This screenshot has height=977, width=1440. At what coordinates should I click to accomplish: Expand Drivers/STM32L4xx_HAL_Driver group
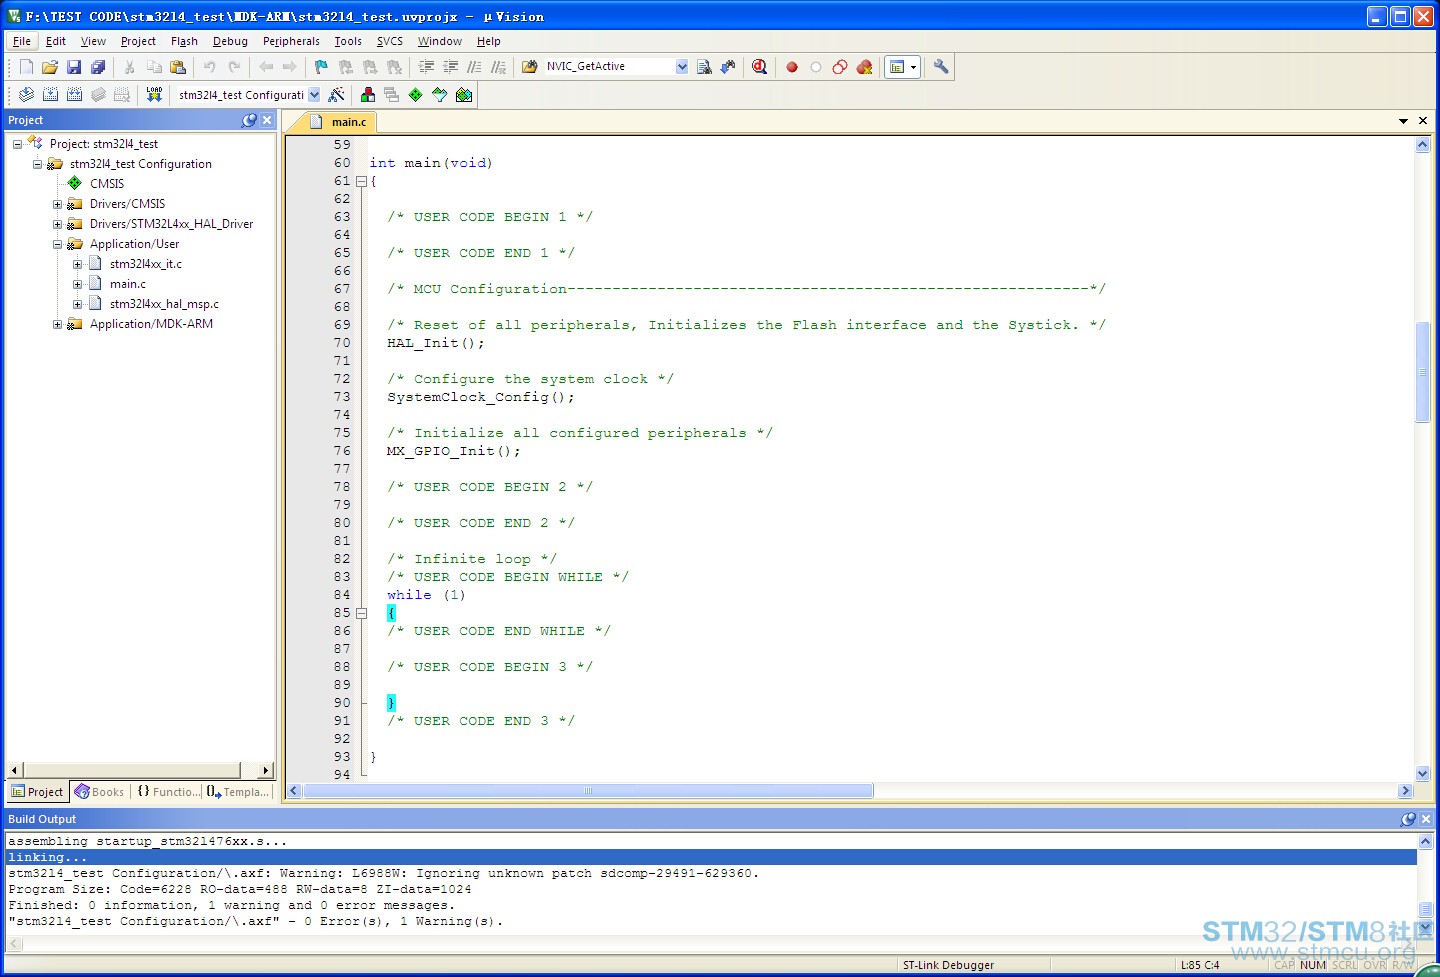click(57, 224)
